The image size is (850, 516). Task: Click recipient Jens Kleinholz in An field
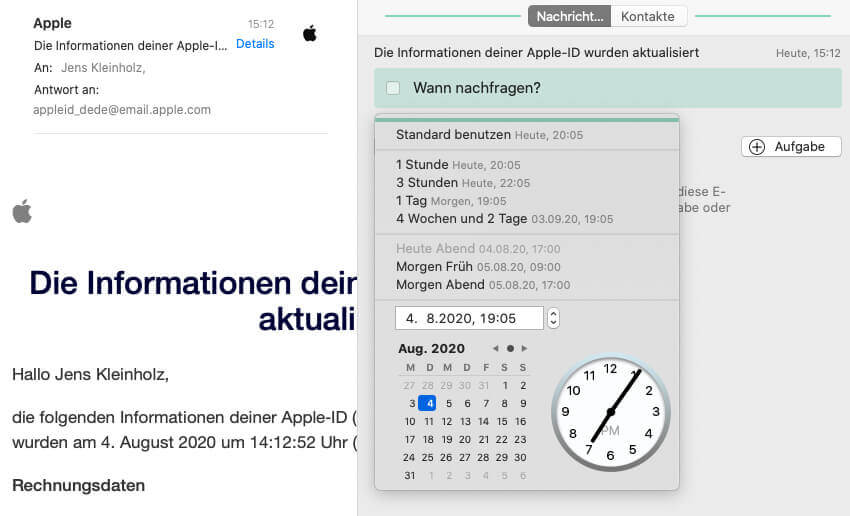(103, 68)
